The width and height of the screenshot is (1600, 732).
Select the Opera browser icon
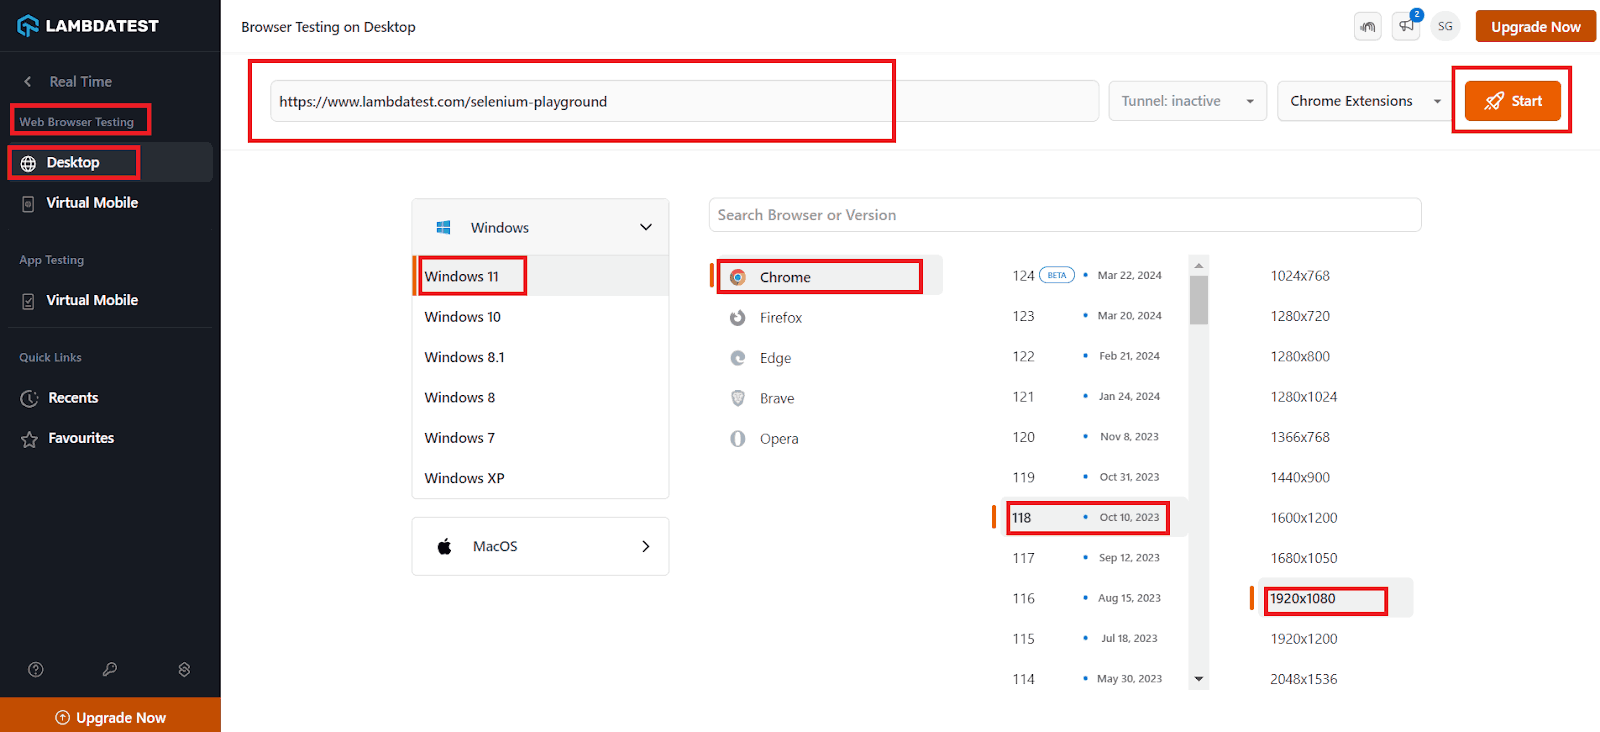pyautogui.click(x=738, y=439)
